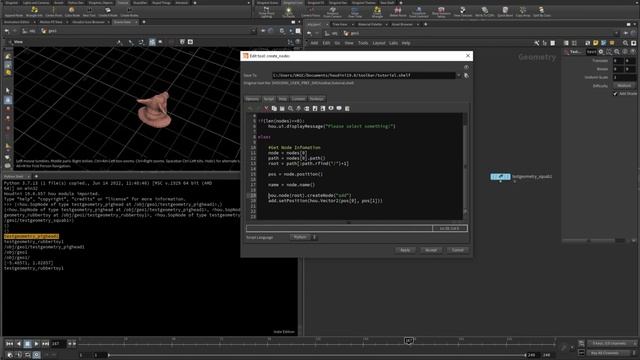Click the last icon in script editor toolbar
The width and height of the screenshot is (640, 360).
[x=347, y=109]
